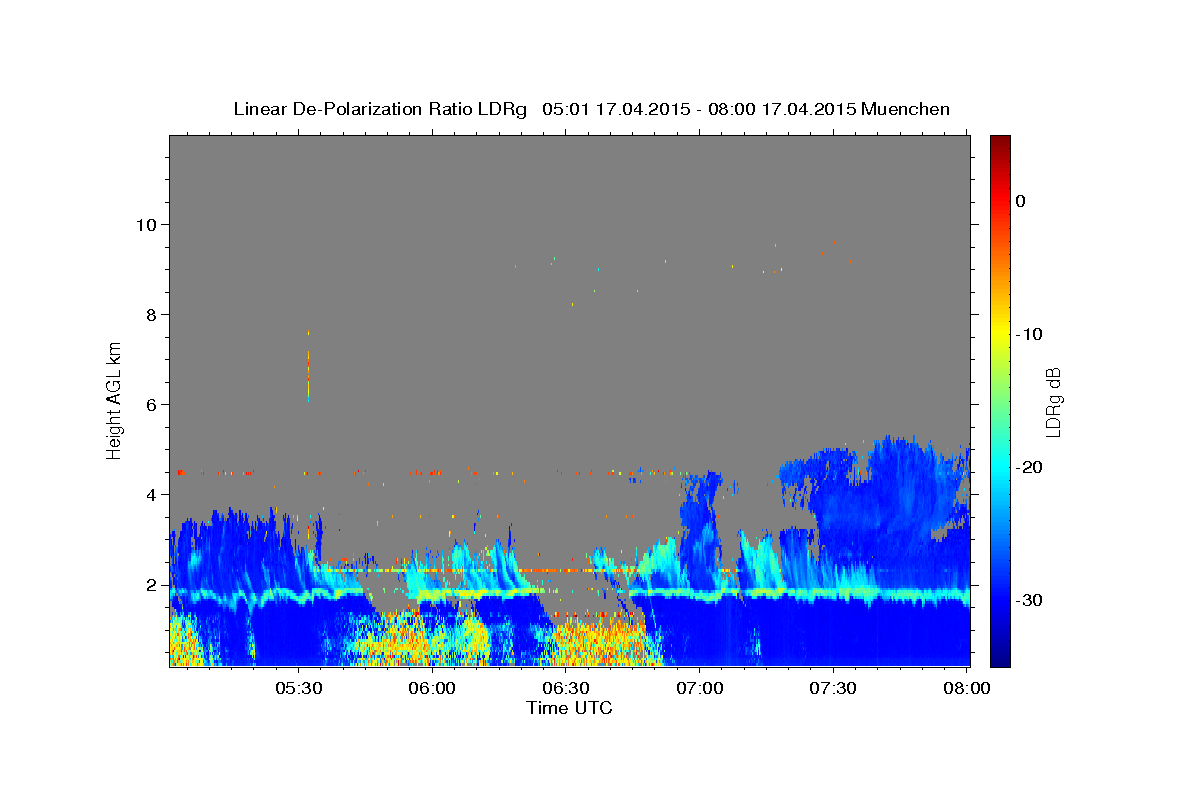The width and height of the screenshot is (1200, 800).
Task: Click the '4' height tick label
Action: (x=152, y=494)
